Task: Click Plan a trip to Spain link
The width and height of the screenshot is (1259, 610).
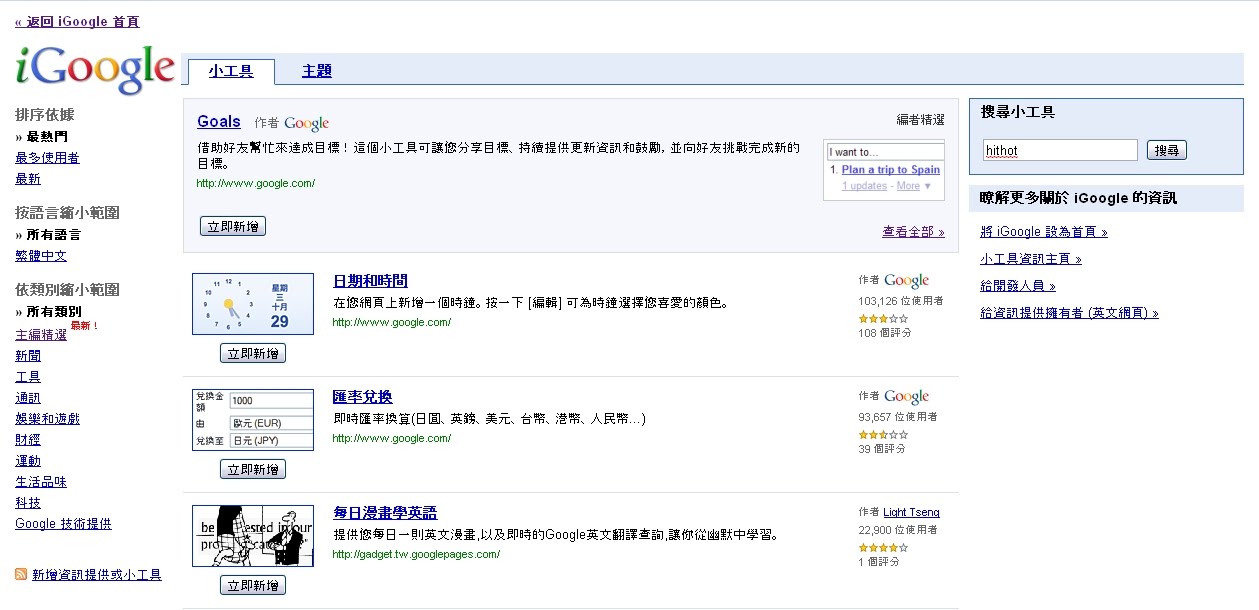Action: (891, 170)
